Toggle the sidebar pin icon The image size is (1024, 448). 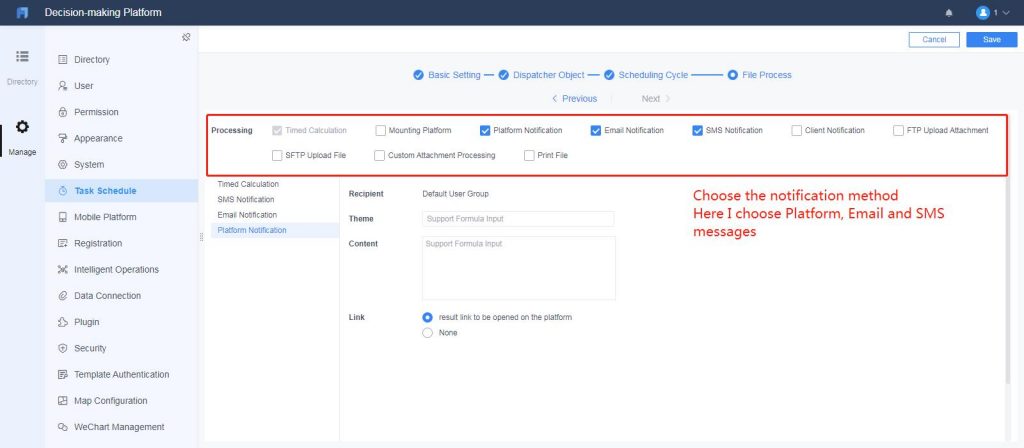click(186, 37)
